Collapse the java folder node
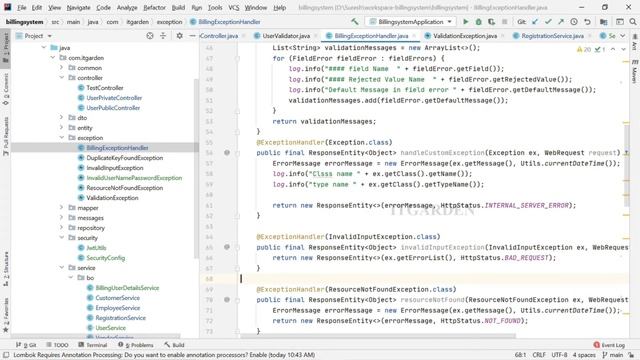Screen dimensions: 640x360 44,48
